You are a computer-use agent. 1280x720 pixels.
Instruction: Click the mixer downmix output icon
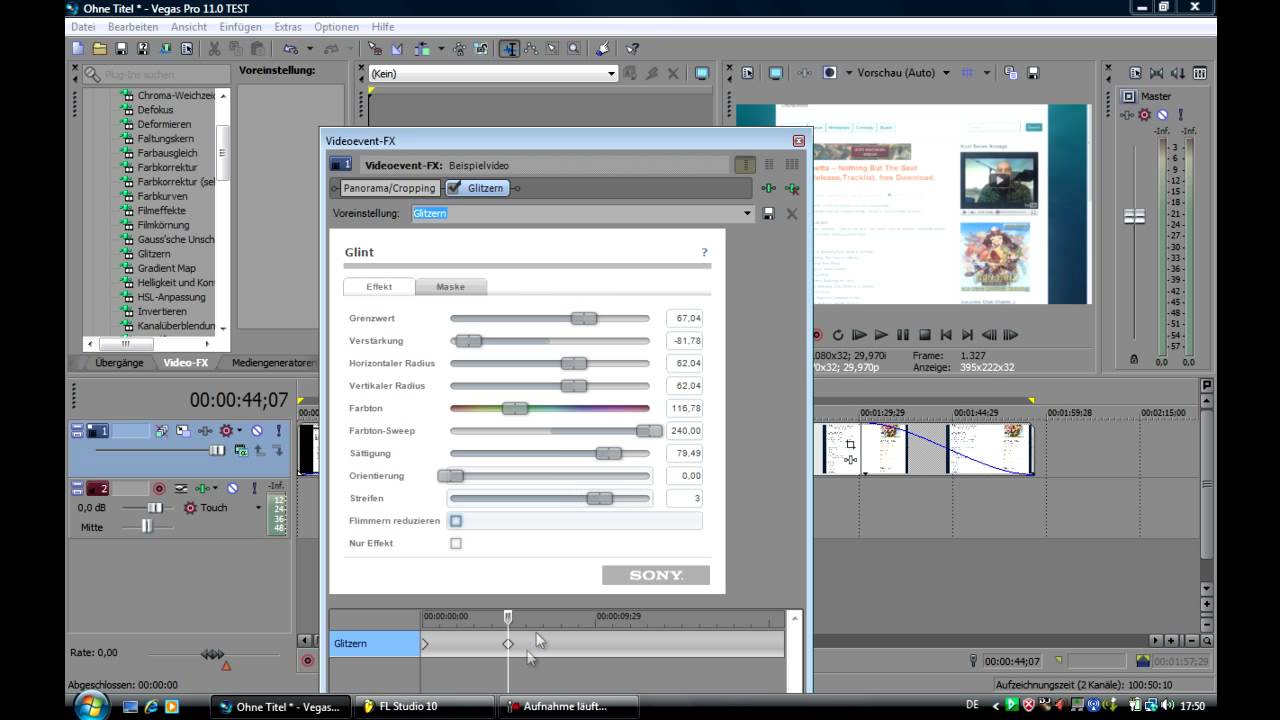click(1157, 73)
